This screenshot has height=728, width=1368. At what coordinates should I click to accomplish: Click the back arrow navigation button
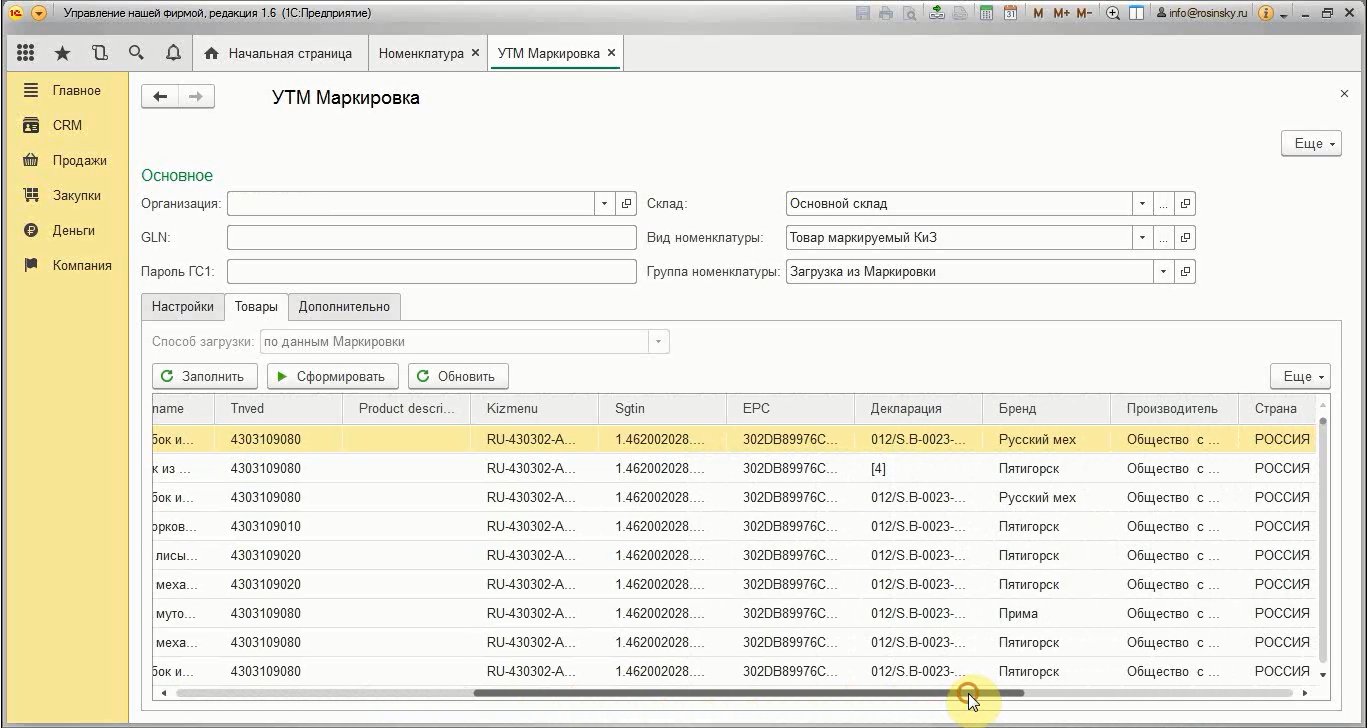pyautogui.click(x=160, y=97)
